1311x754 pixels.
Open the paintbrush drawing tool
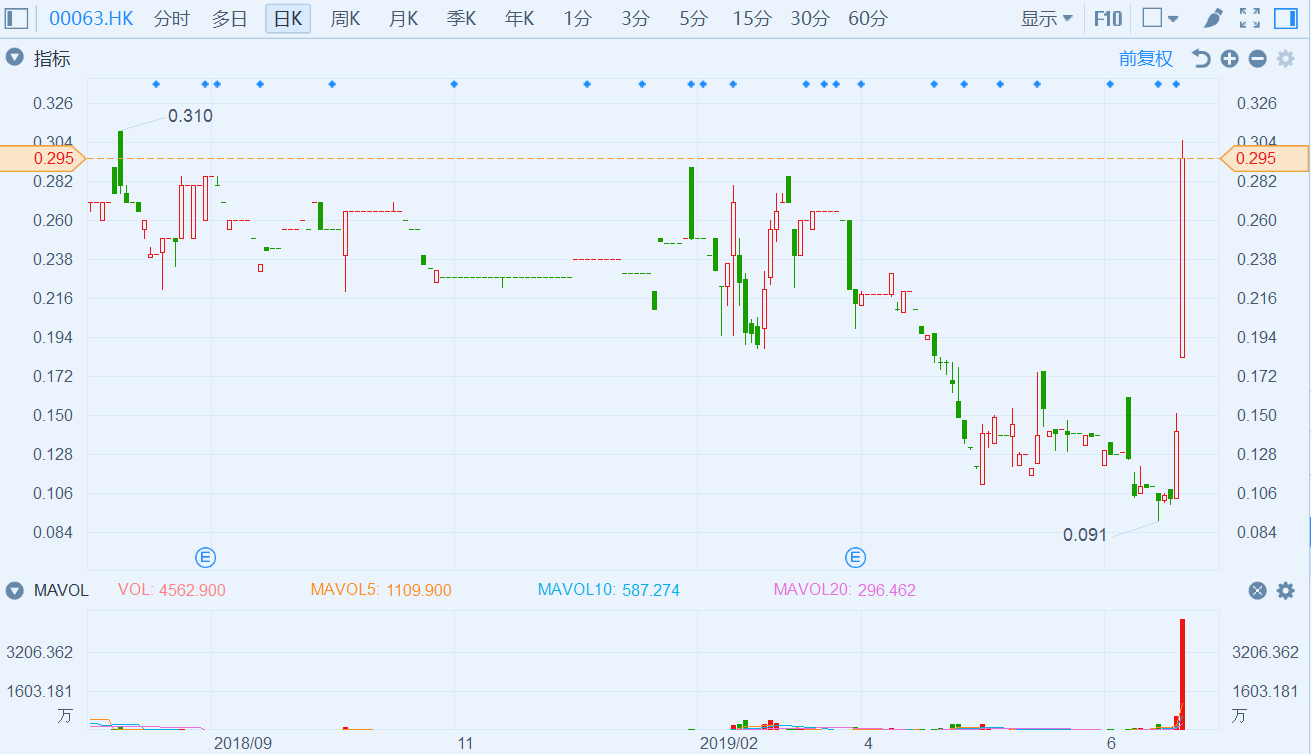tap(1213, 18)
